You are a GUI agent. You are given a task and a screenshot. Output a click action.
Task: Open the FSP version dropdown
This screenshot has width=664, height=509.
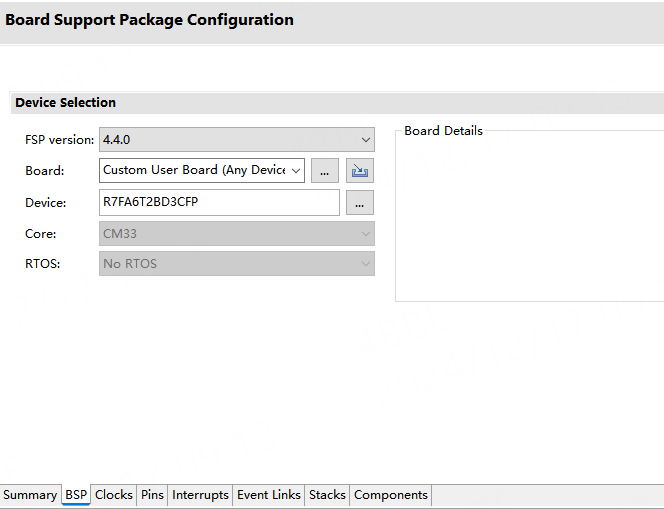point(236,140)
